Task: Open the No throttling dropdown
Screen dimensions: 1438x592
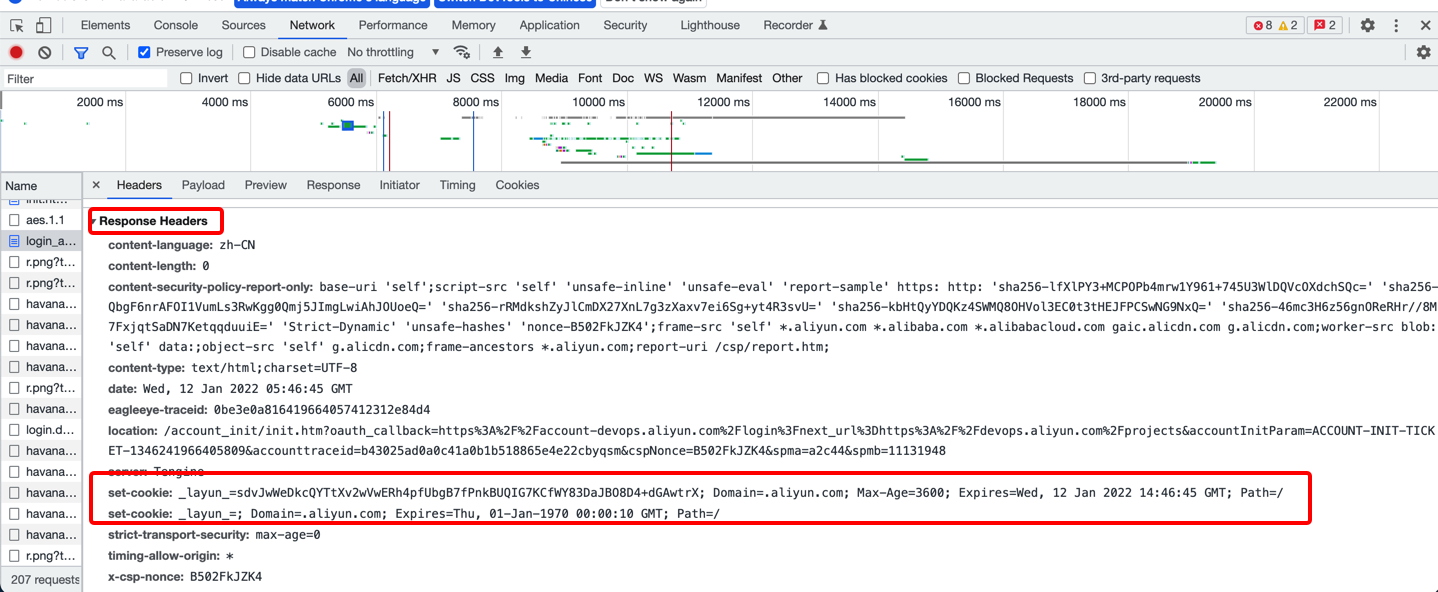Action: coord(393,52)
